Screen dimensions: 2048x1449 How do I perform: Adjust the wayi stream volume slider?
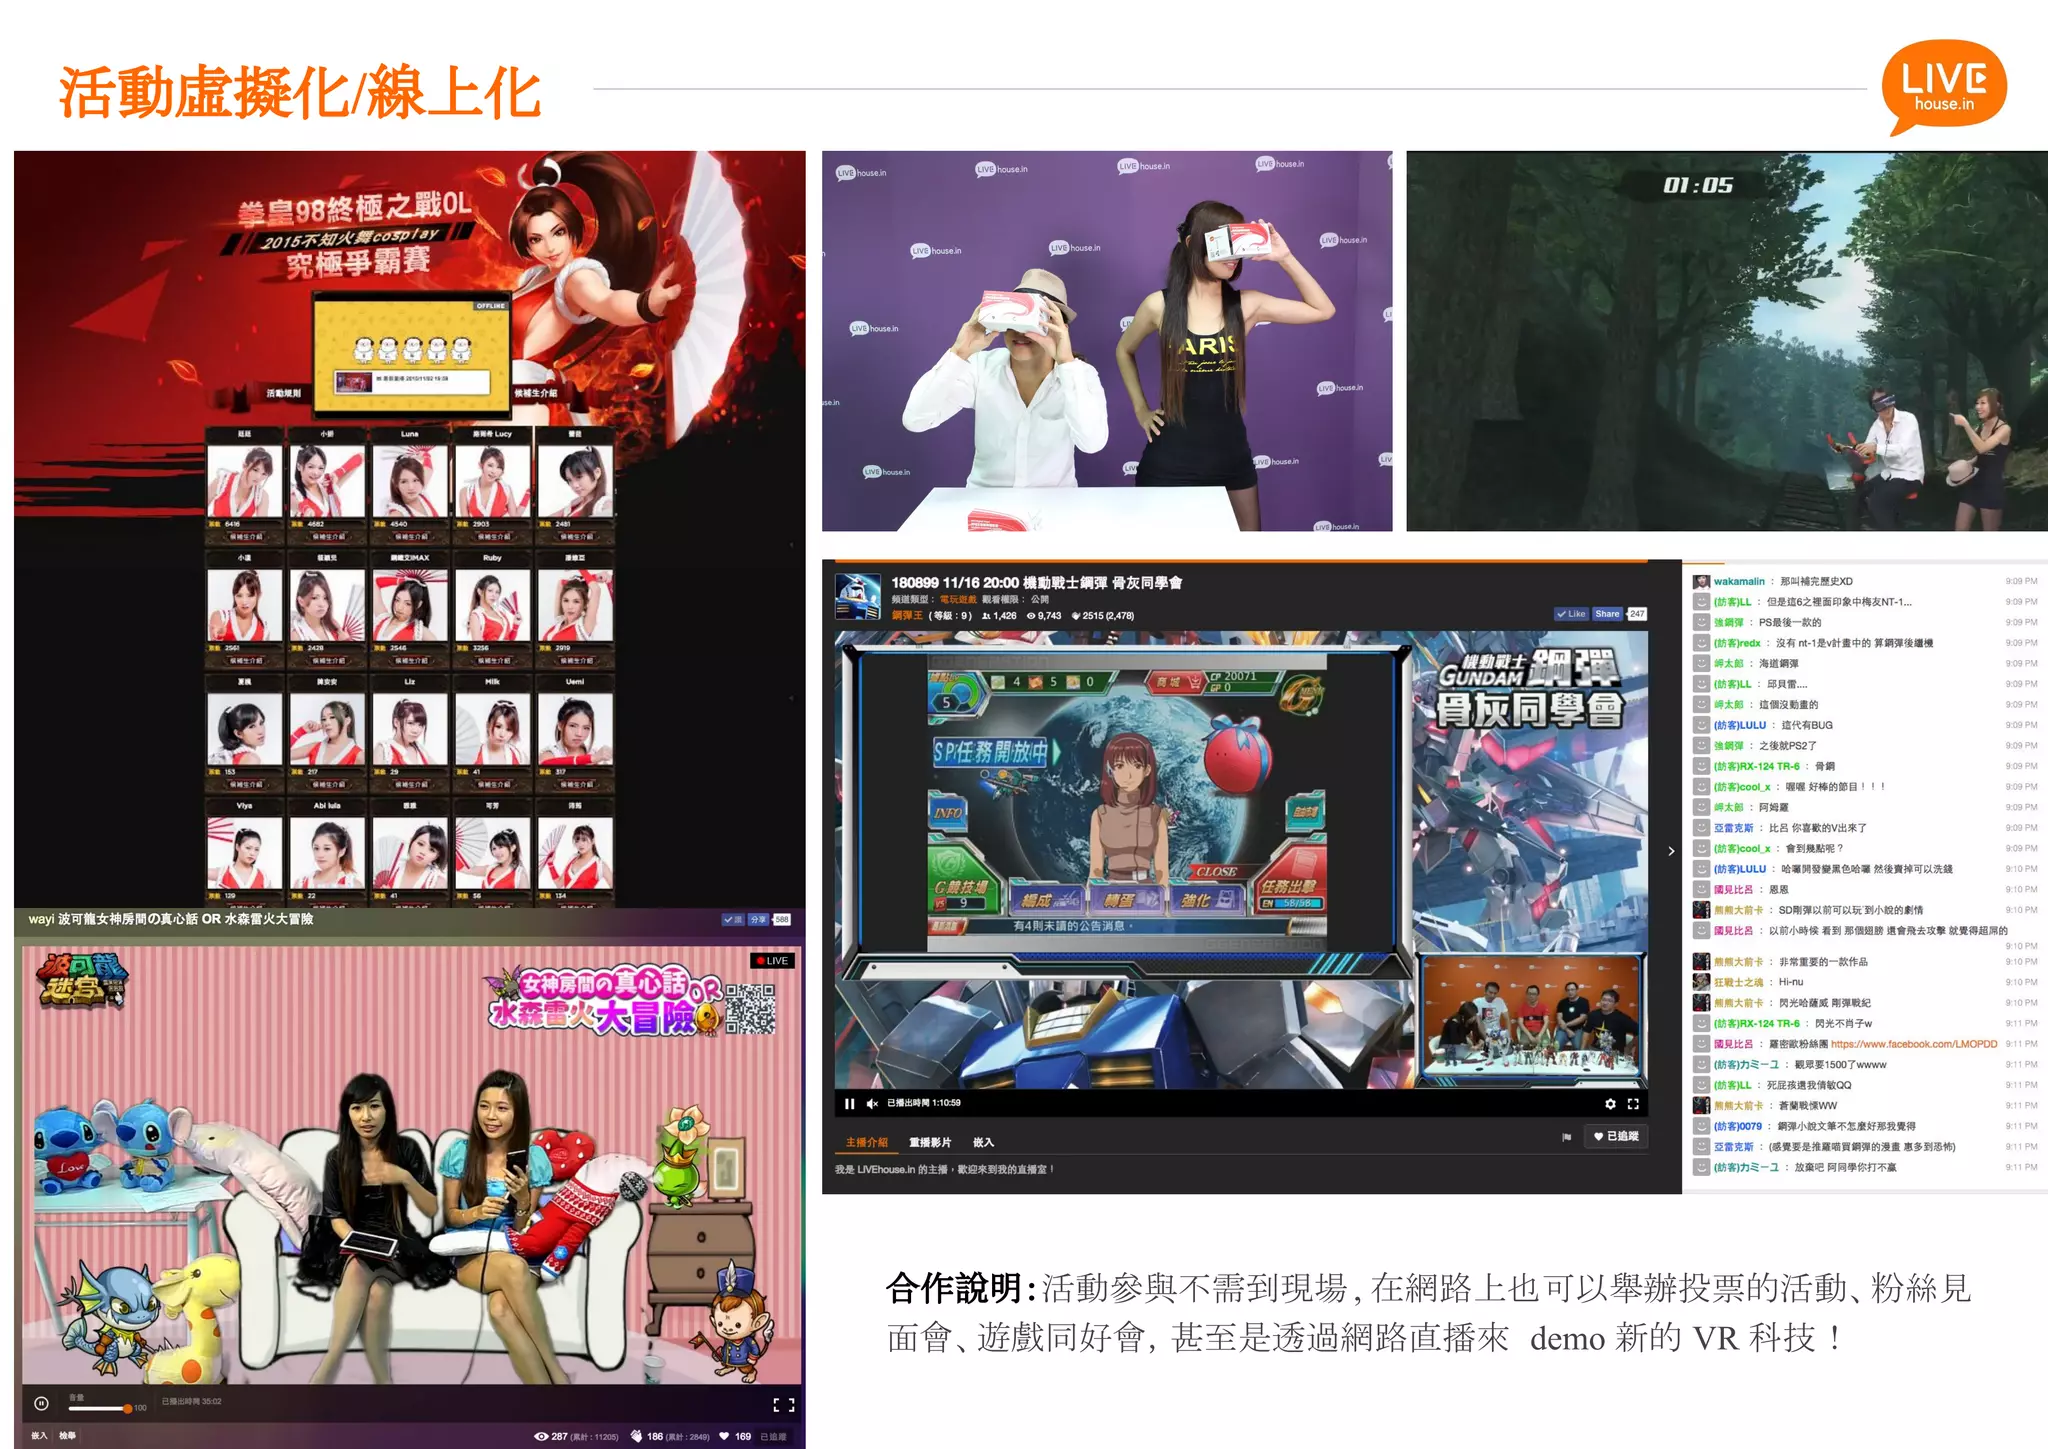click(100, 1408)
